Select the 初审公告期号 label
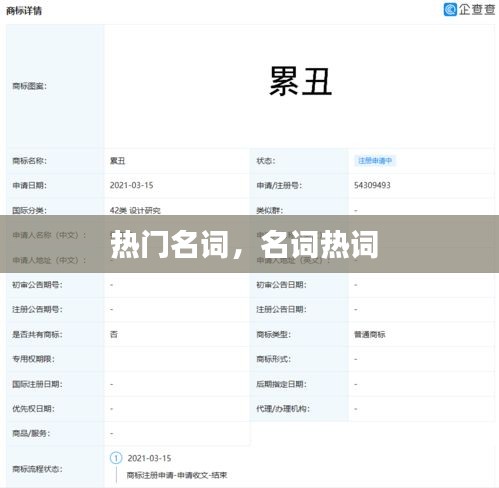The height and width of the screenshot is (488, 499). click(37, 285)
